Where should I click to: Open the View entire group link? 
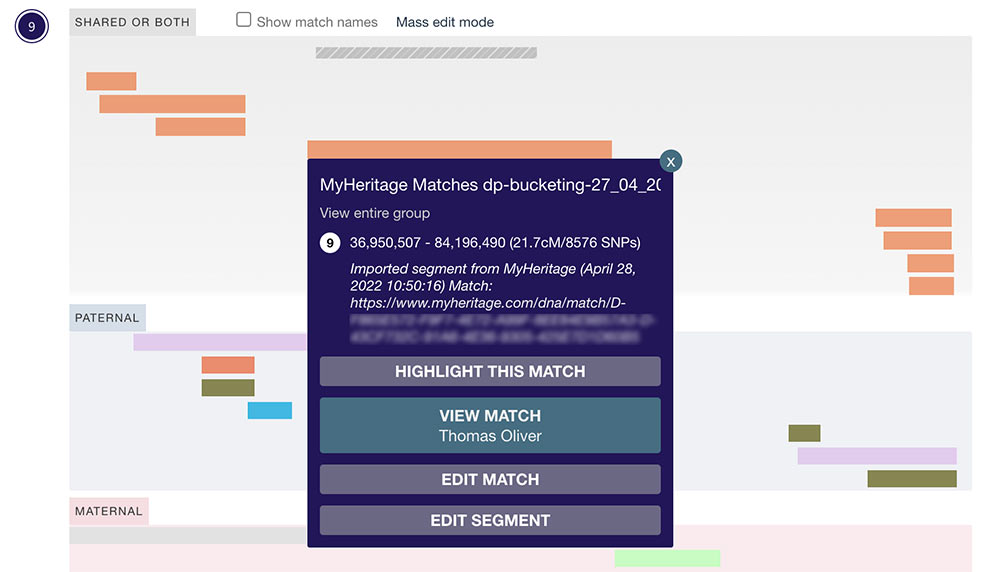click(374, 213)
